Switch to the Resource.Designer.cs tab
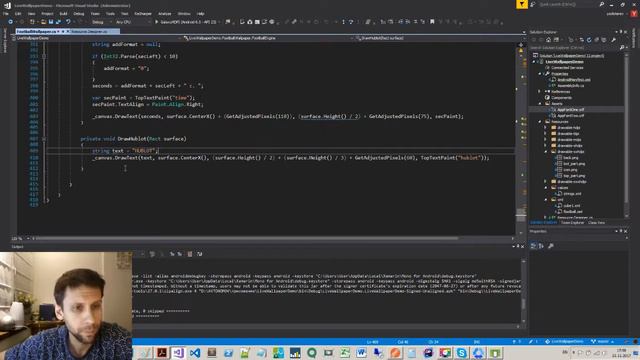The height and width of the screenshot is (360, 640). click(90, 31)
